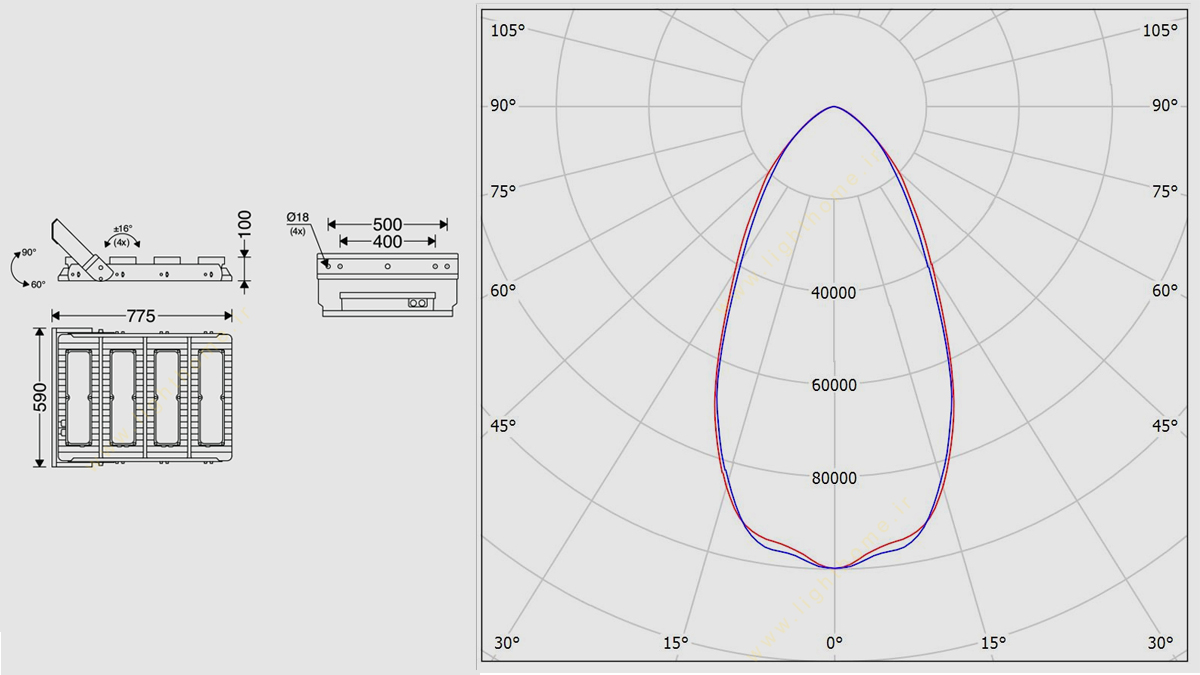This screenshot has width=1200, height=675.
Task: Select the top-view drawing with four LED modules
Action: pos(142,397)
